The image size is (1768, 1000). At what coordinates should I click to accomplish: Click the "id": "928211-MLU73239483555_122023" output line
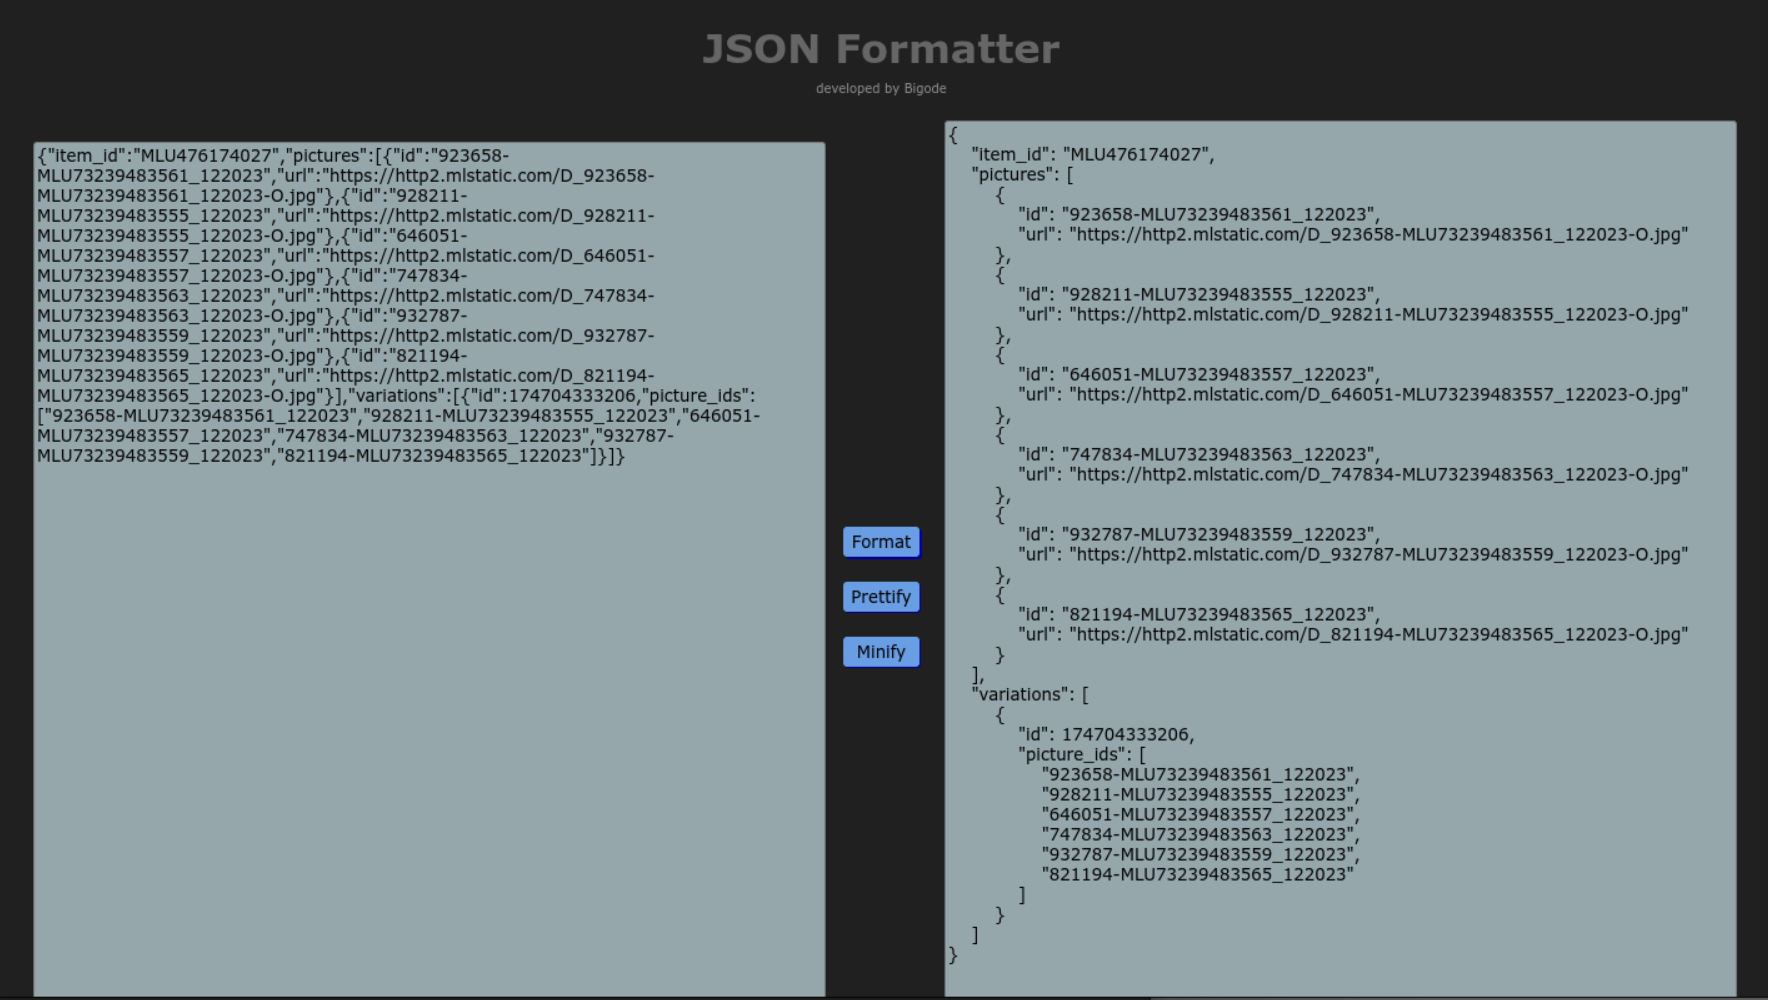click(x=1199, y=294)
